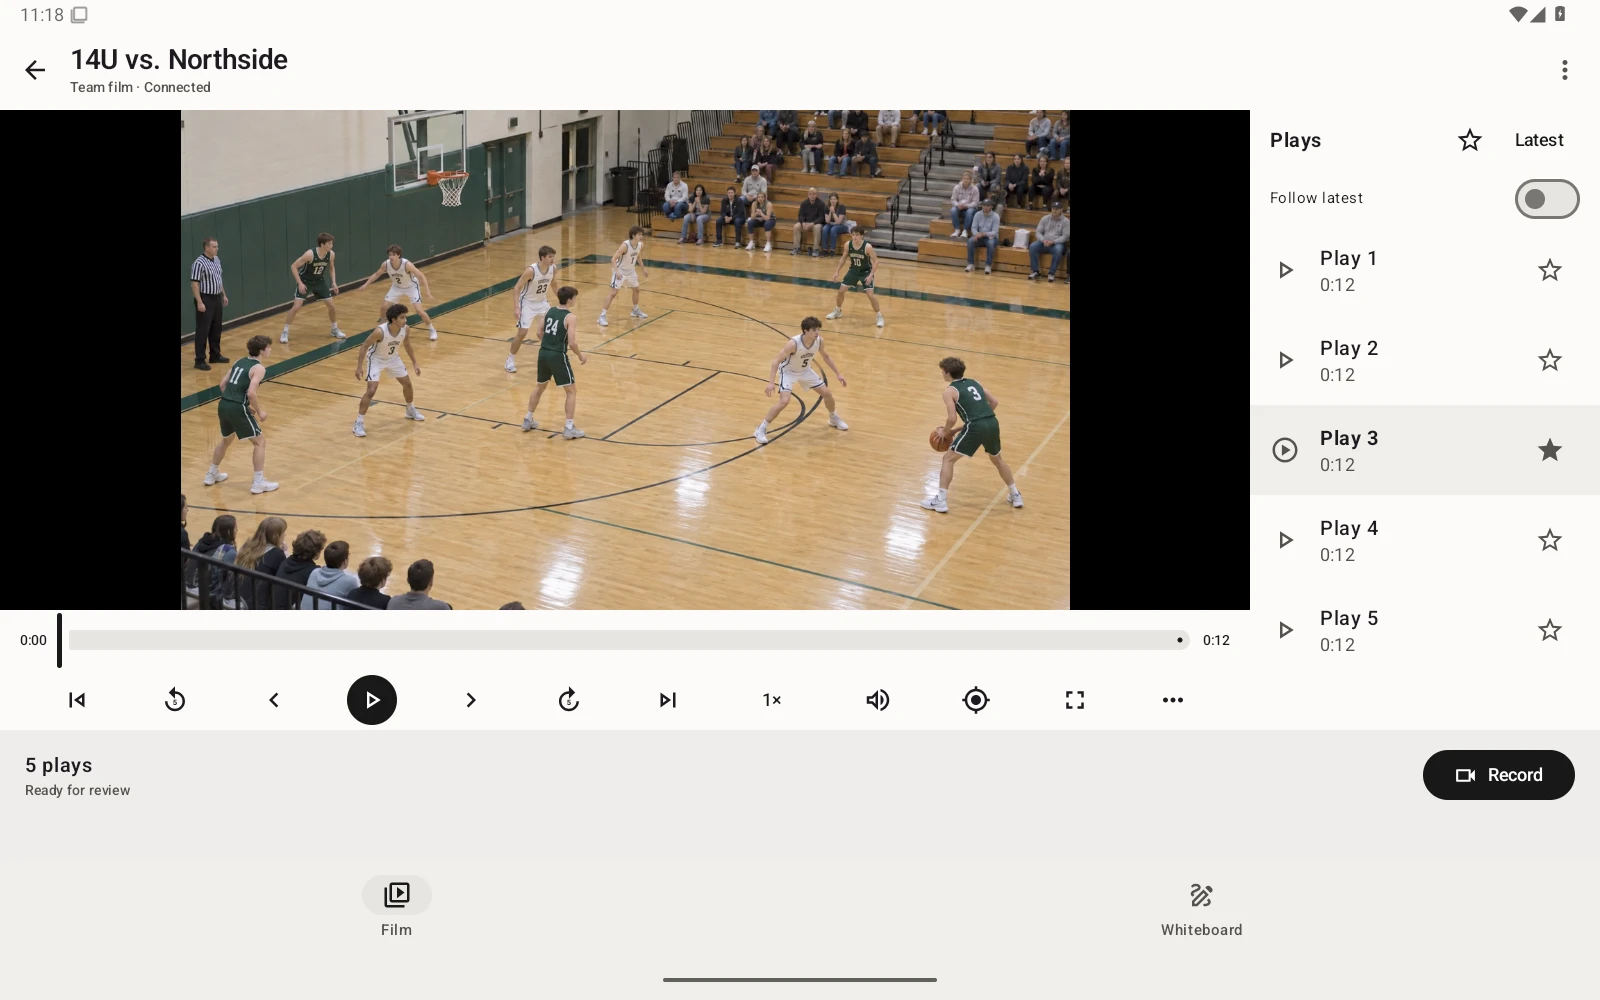Viewport: 1600px width, 1000px height.
Task: Select the Play 4 title text
Action: point(1349,528)
